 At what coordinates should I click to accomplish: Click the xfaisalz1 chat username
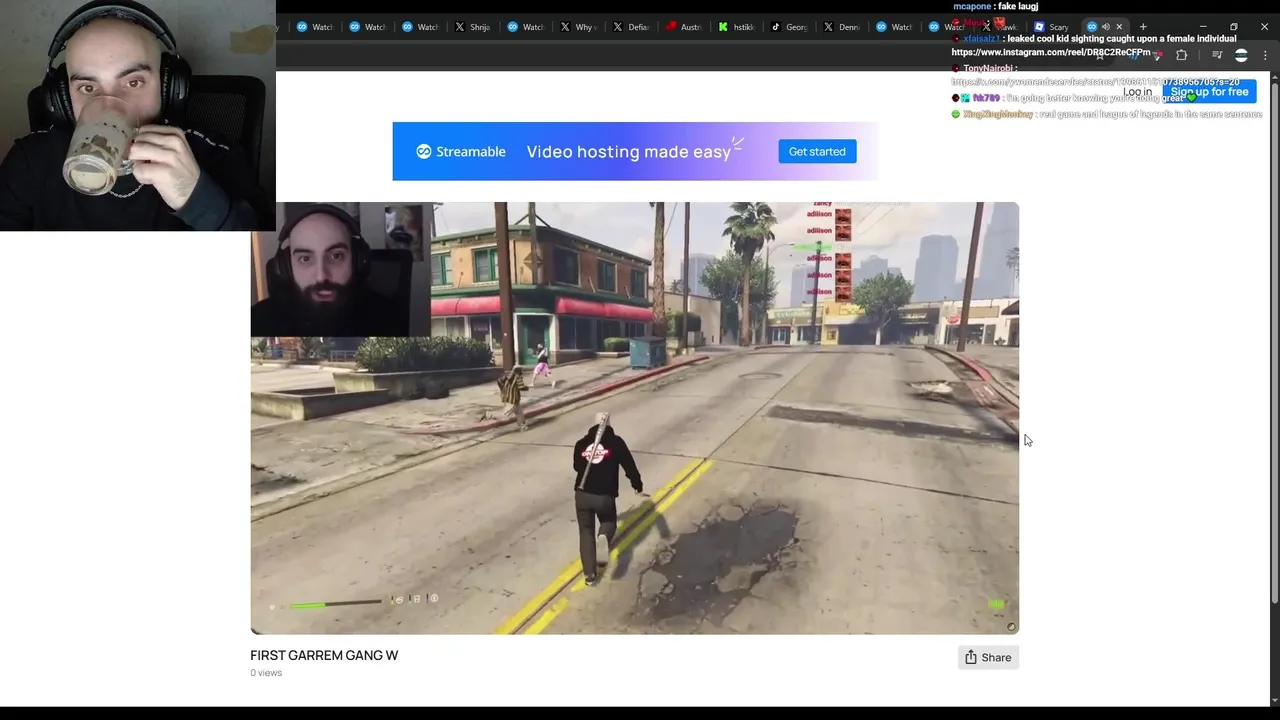[x=981, y=39]
